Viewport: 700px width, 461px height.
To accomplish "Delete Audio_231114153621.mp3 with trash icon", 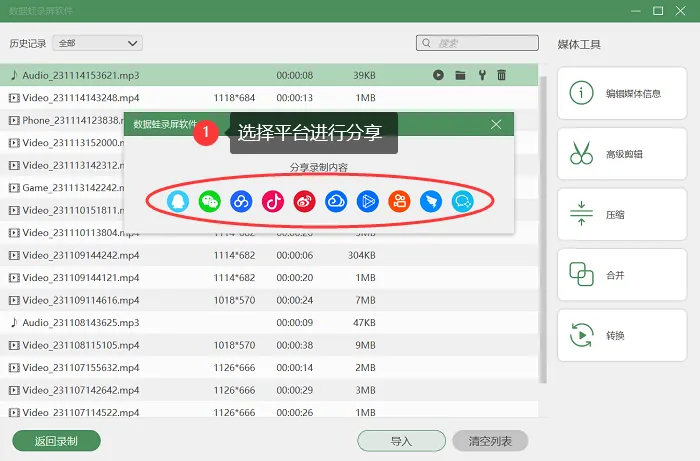I will click(501, 75).
